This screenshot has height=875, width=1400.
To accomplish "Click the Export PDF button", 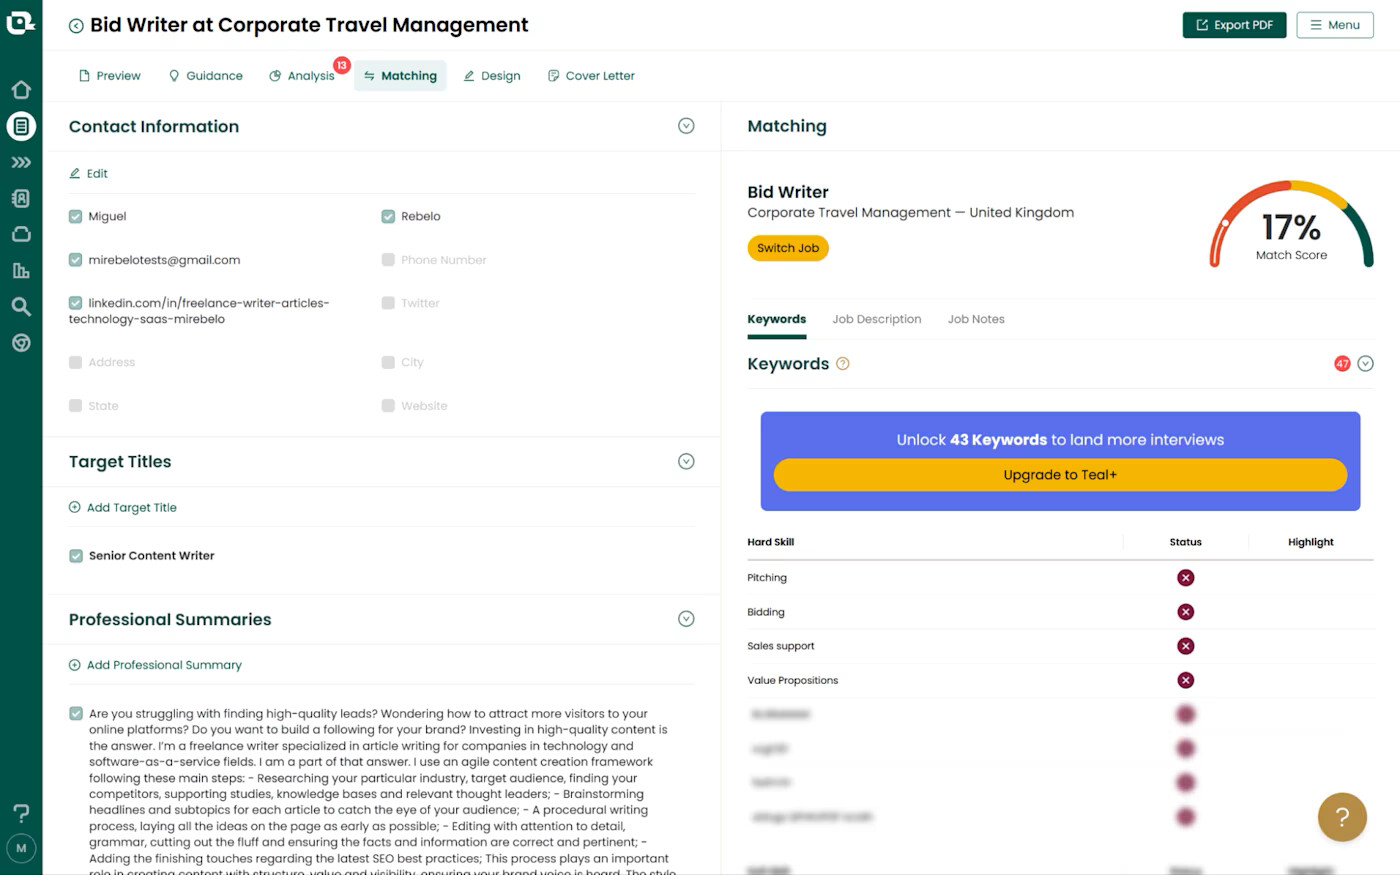I will click(1234, 25).
